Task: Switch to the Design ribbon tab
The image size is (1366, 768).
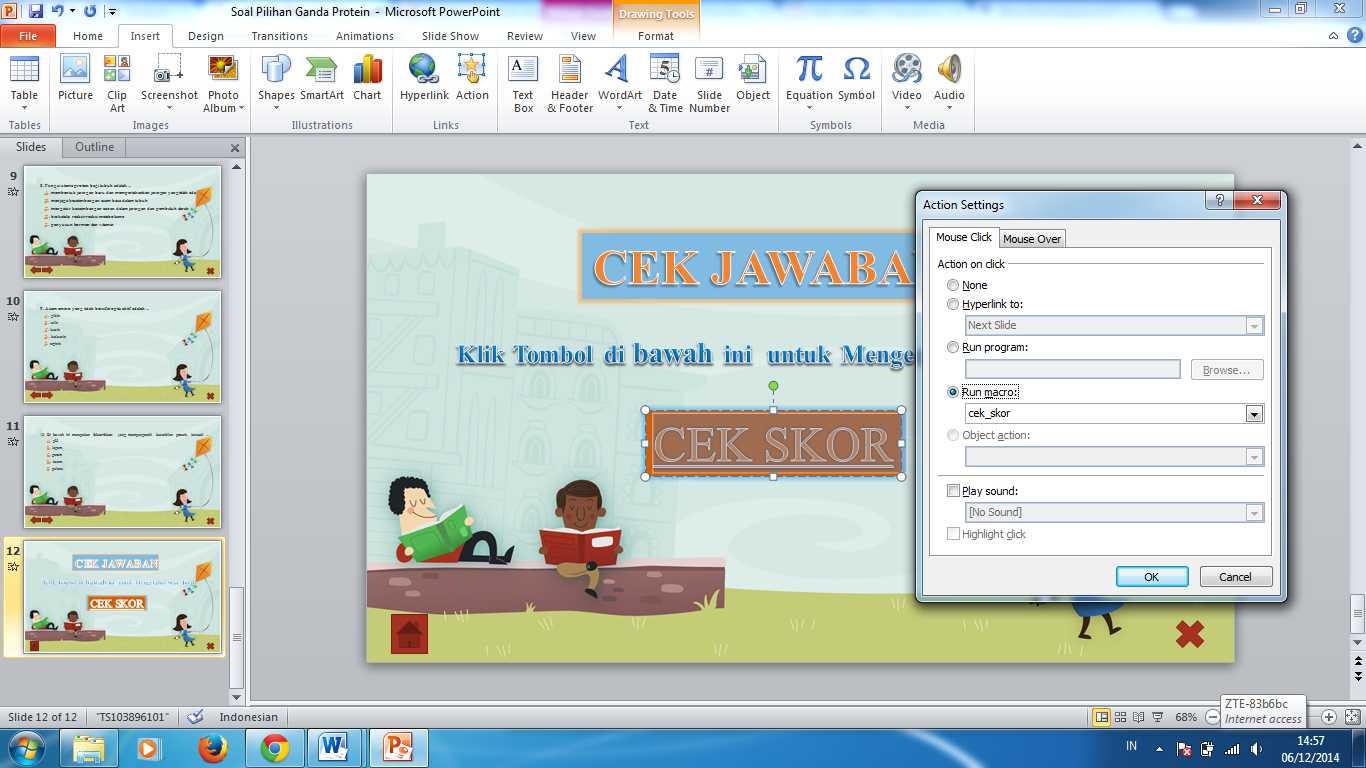Action: 206,36
